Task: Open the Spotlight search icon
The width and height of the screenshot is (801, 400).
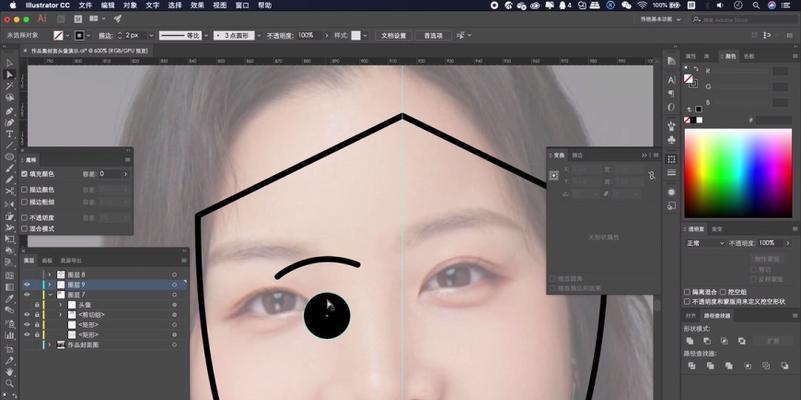Action: [x=756, y=5]
